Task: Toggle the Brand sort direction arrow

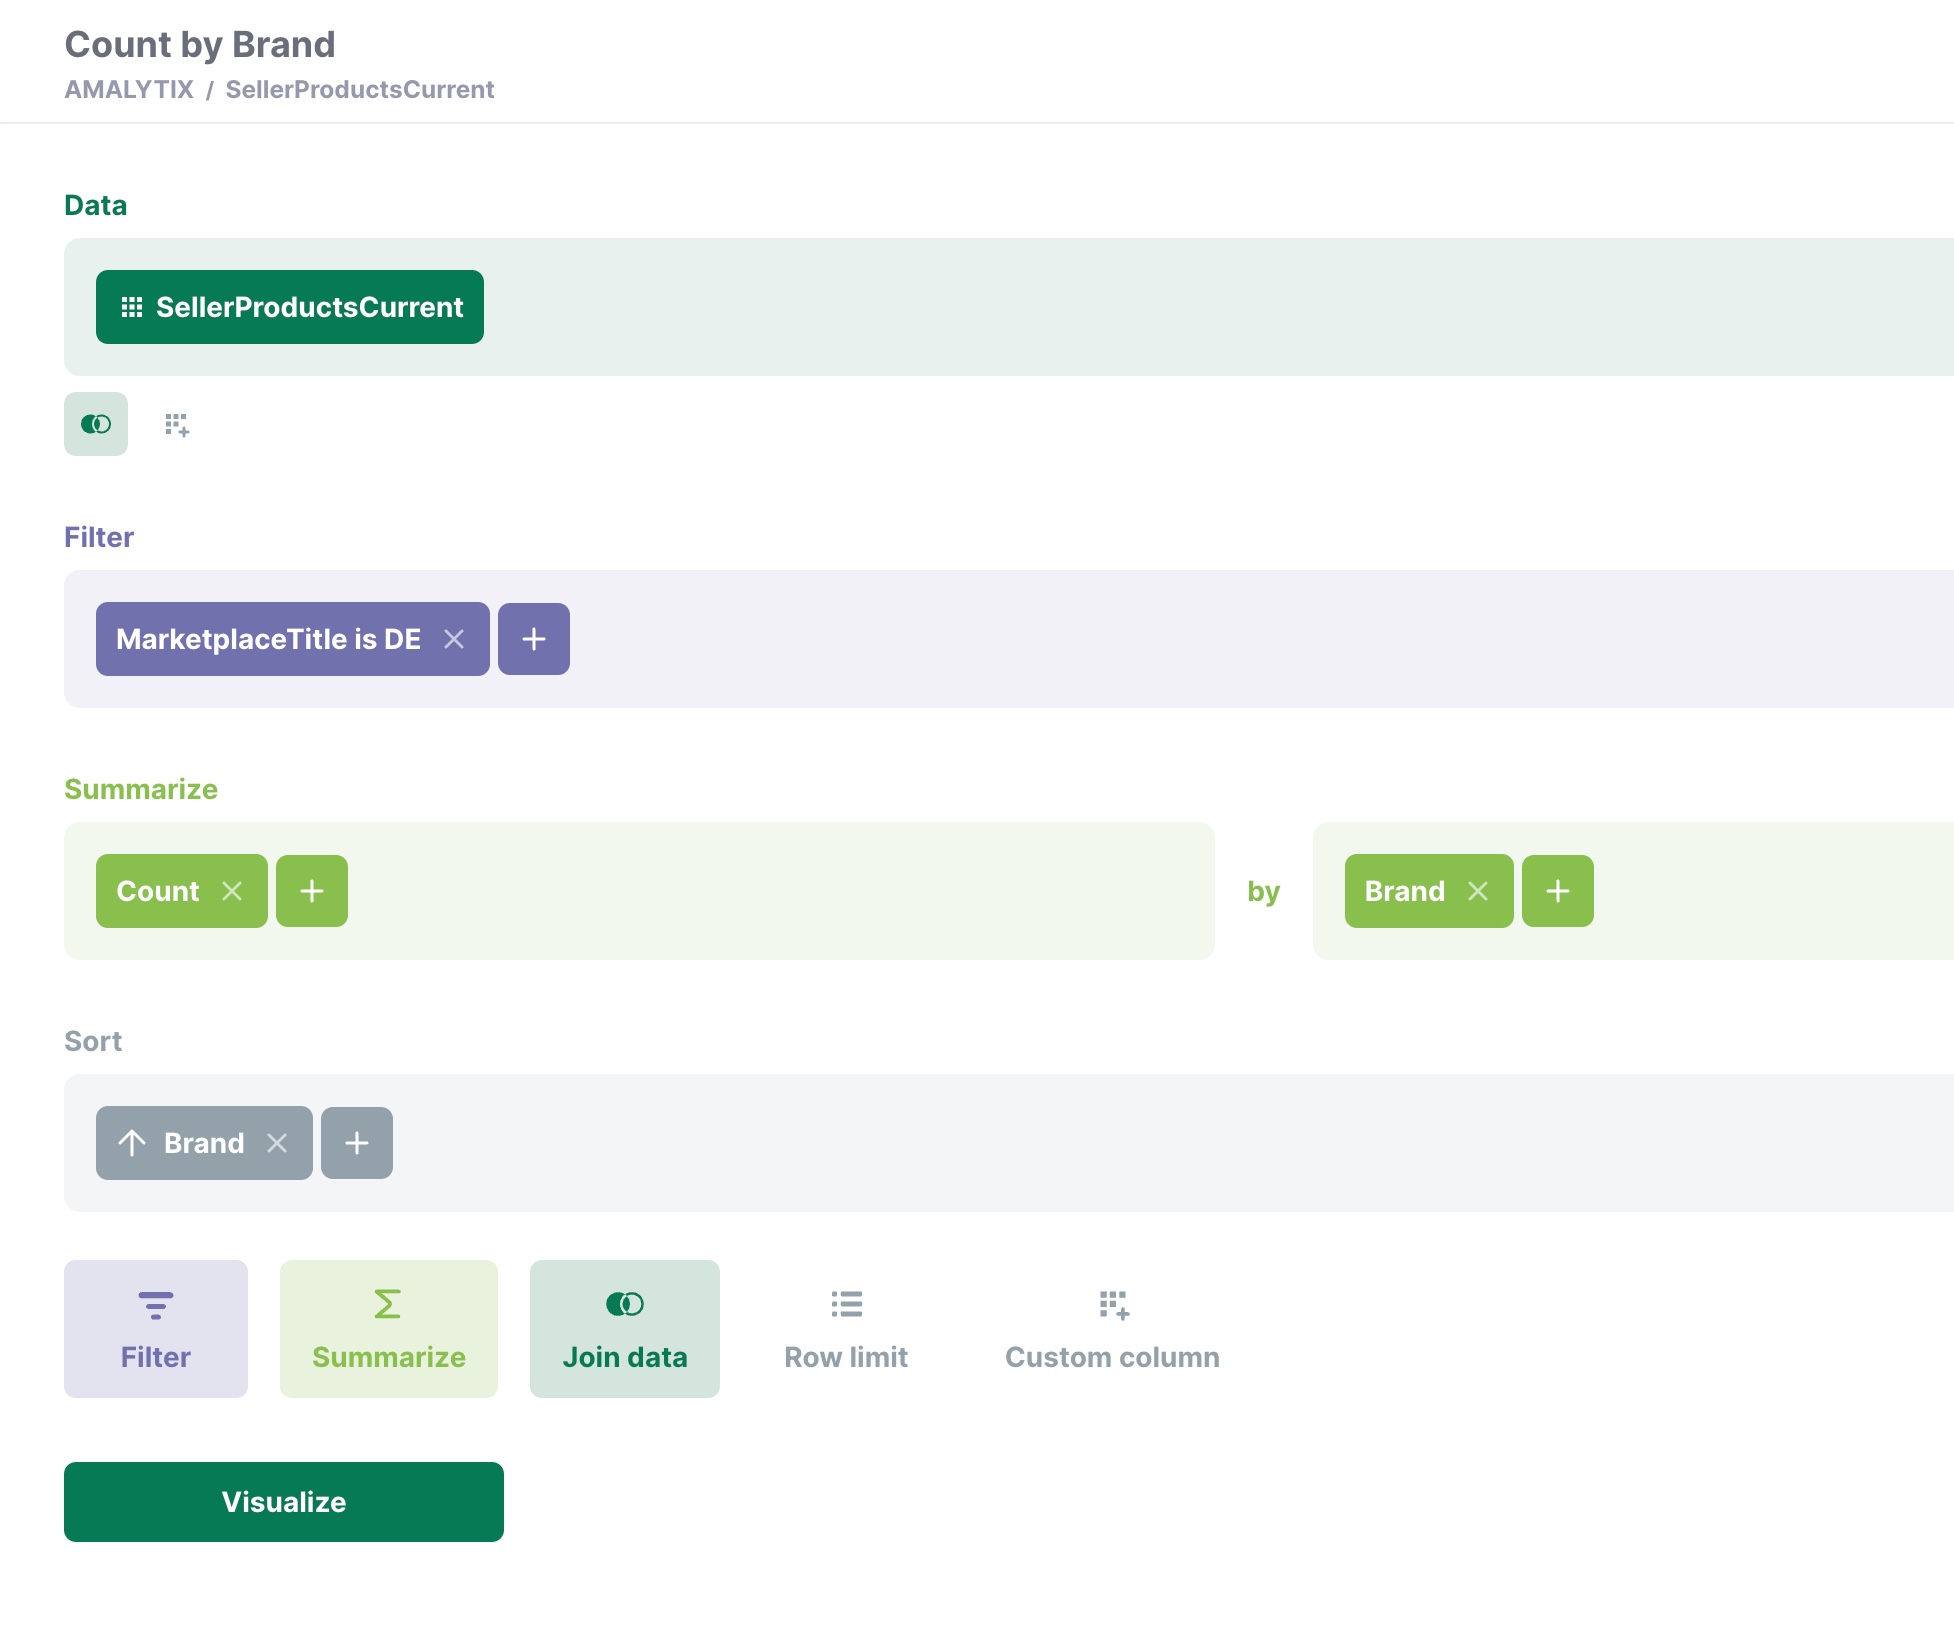Action: [x=132, y=1143]
